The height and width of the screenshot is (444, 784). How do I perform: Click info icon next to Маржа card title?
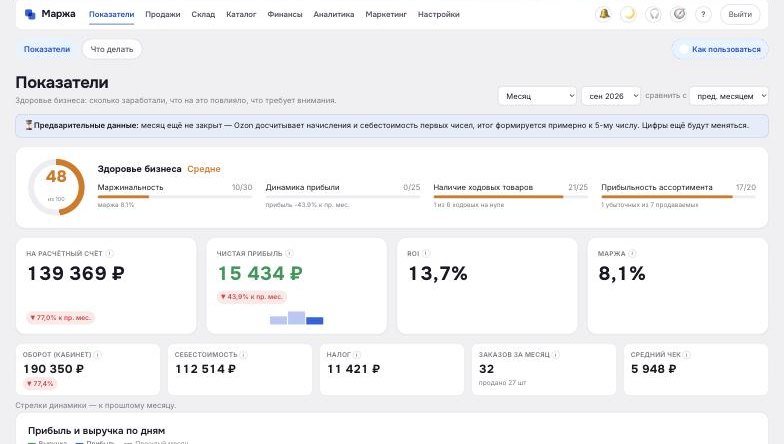click(632, 254)
